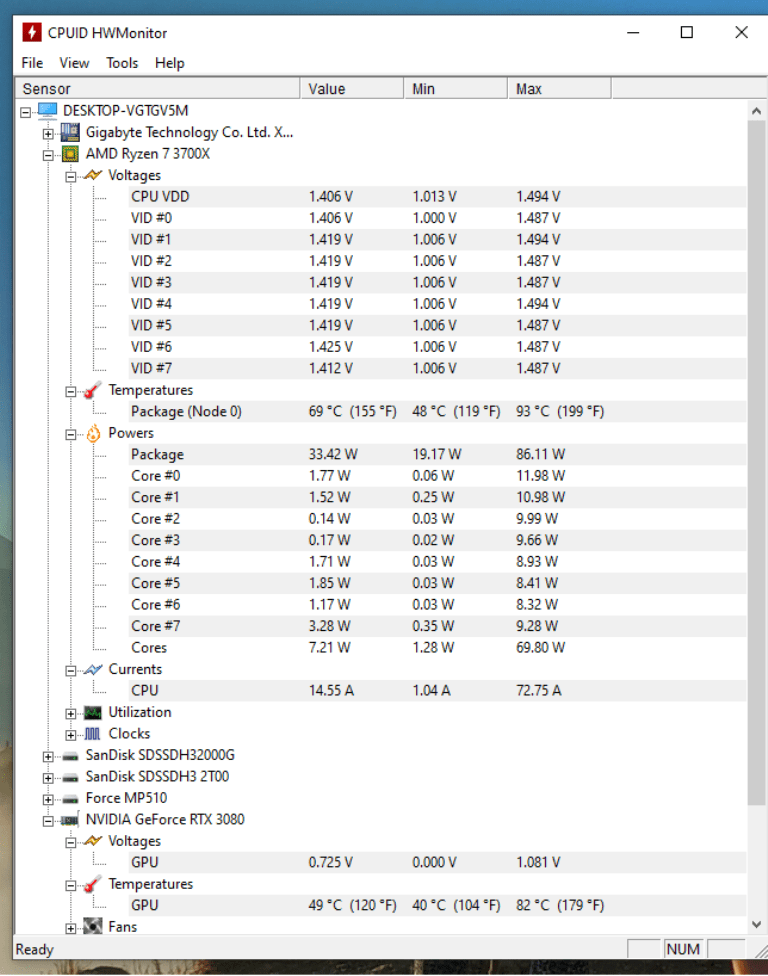Select the VID #0 row
768x976 pixels.
pos(438,218)
